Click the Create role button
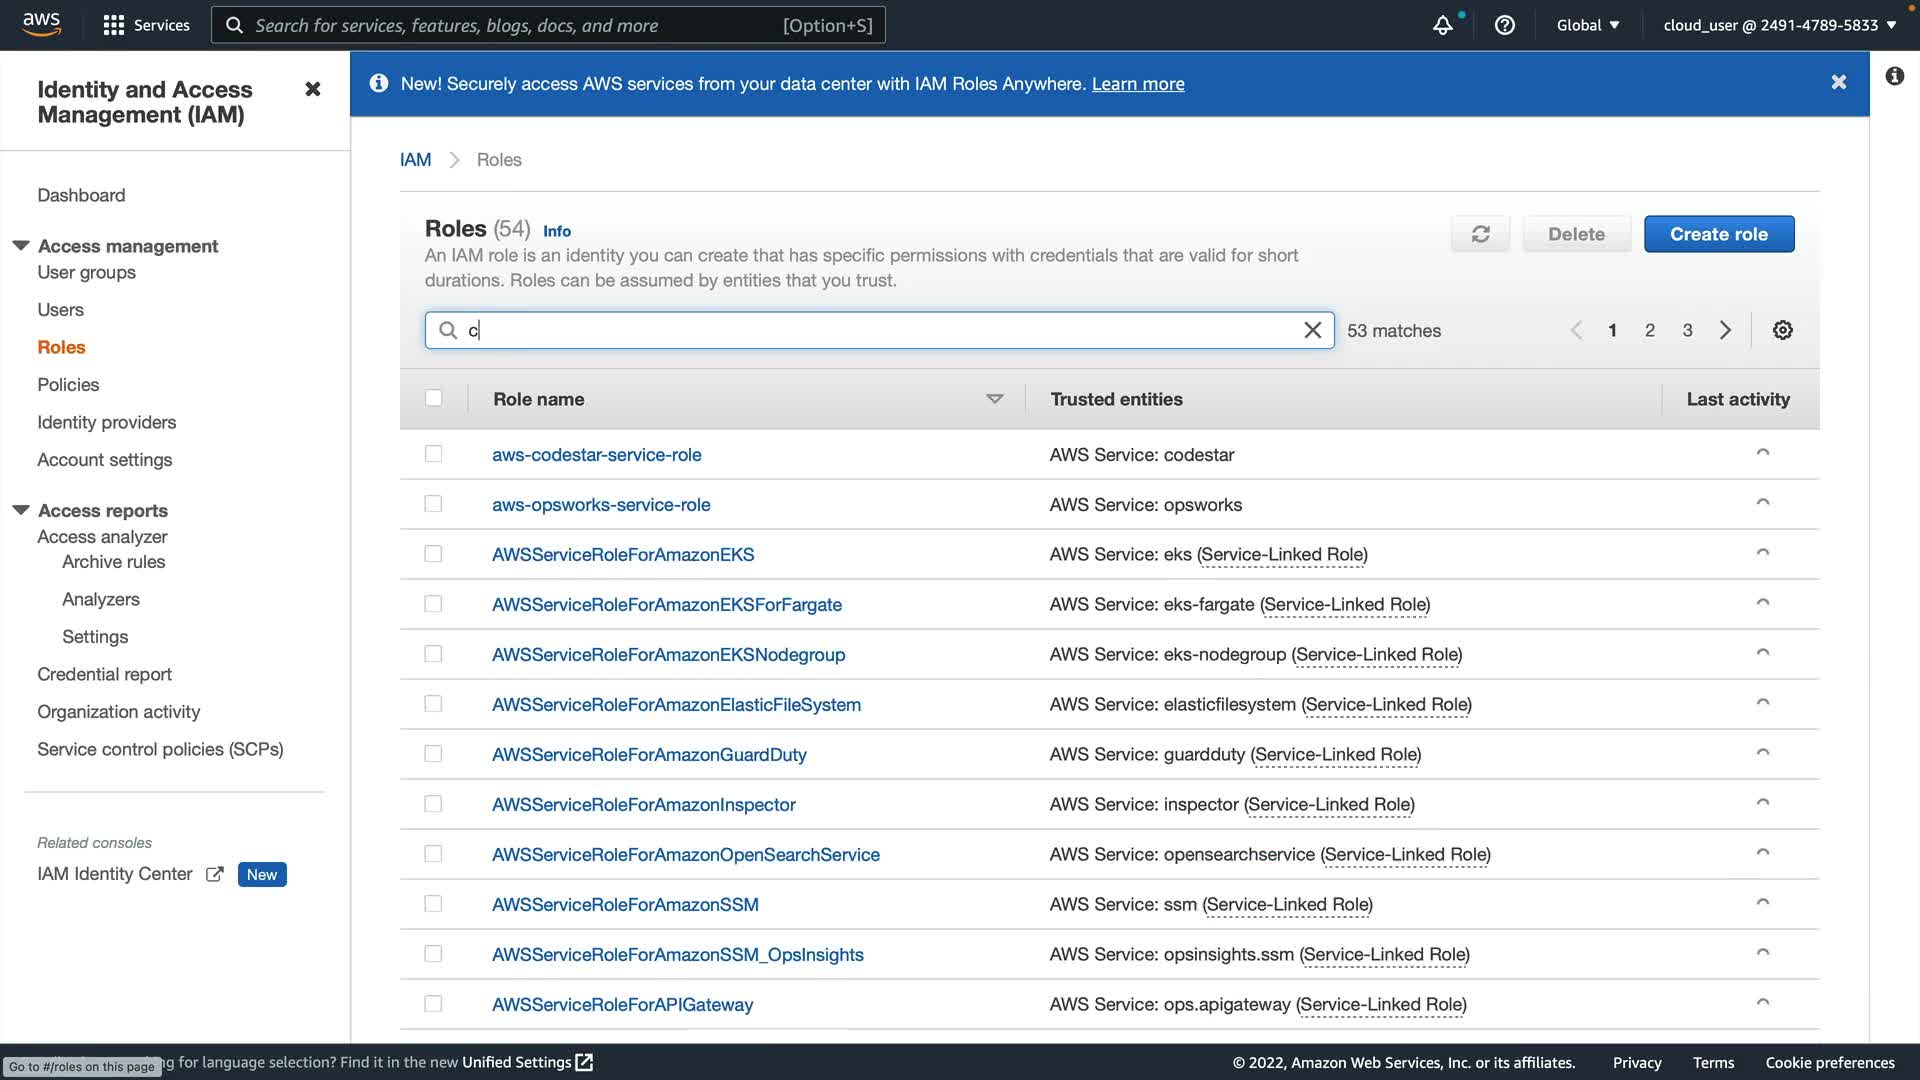 click(x=1718, y=234)
